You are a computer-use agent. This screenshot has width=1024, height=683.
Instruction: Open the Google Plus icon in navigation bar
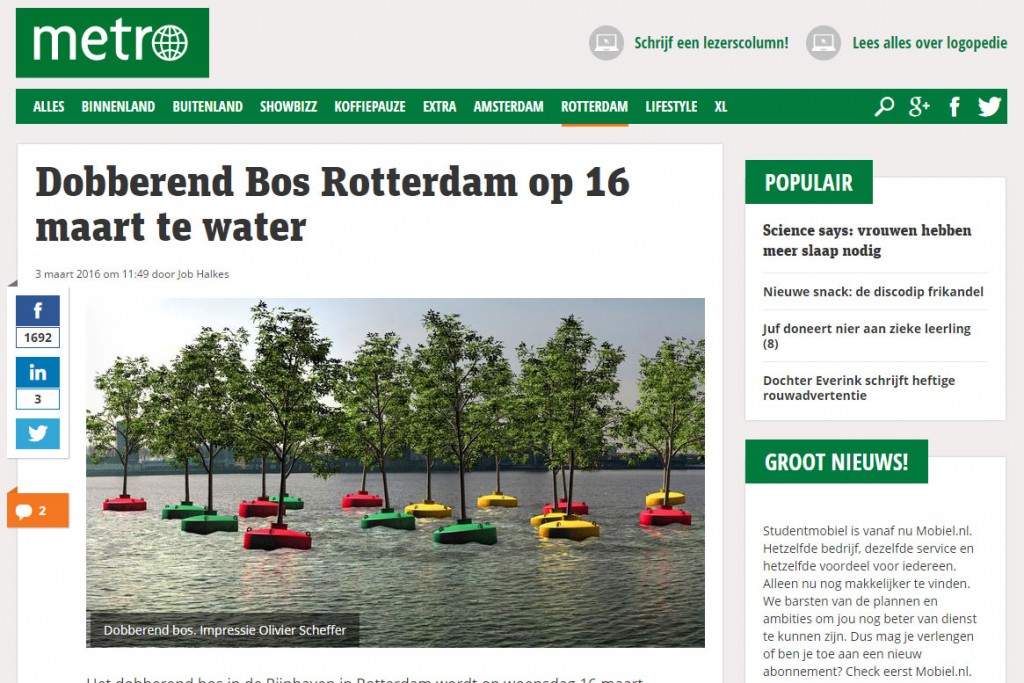(x=919, y=106)
